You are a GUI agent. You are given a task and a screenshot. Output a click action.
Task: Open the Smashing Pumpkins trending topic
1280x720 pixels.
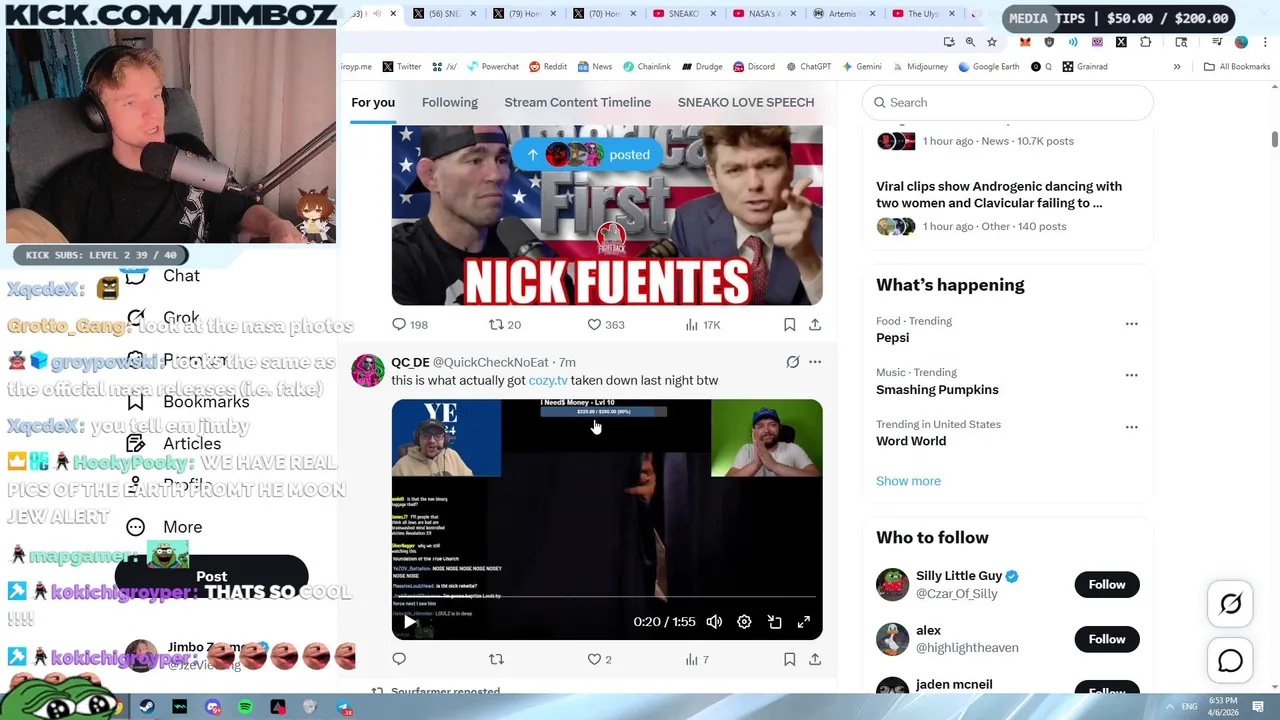[937, 390]
